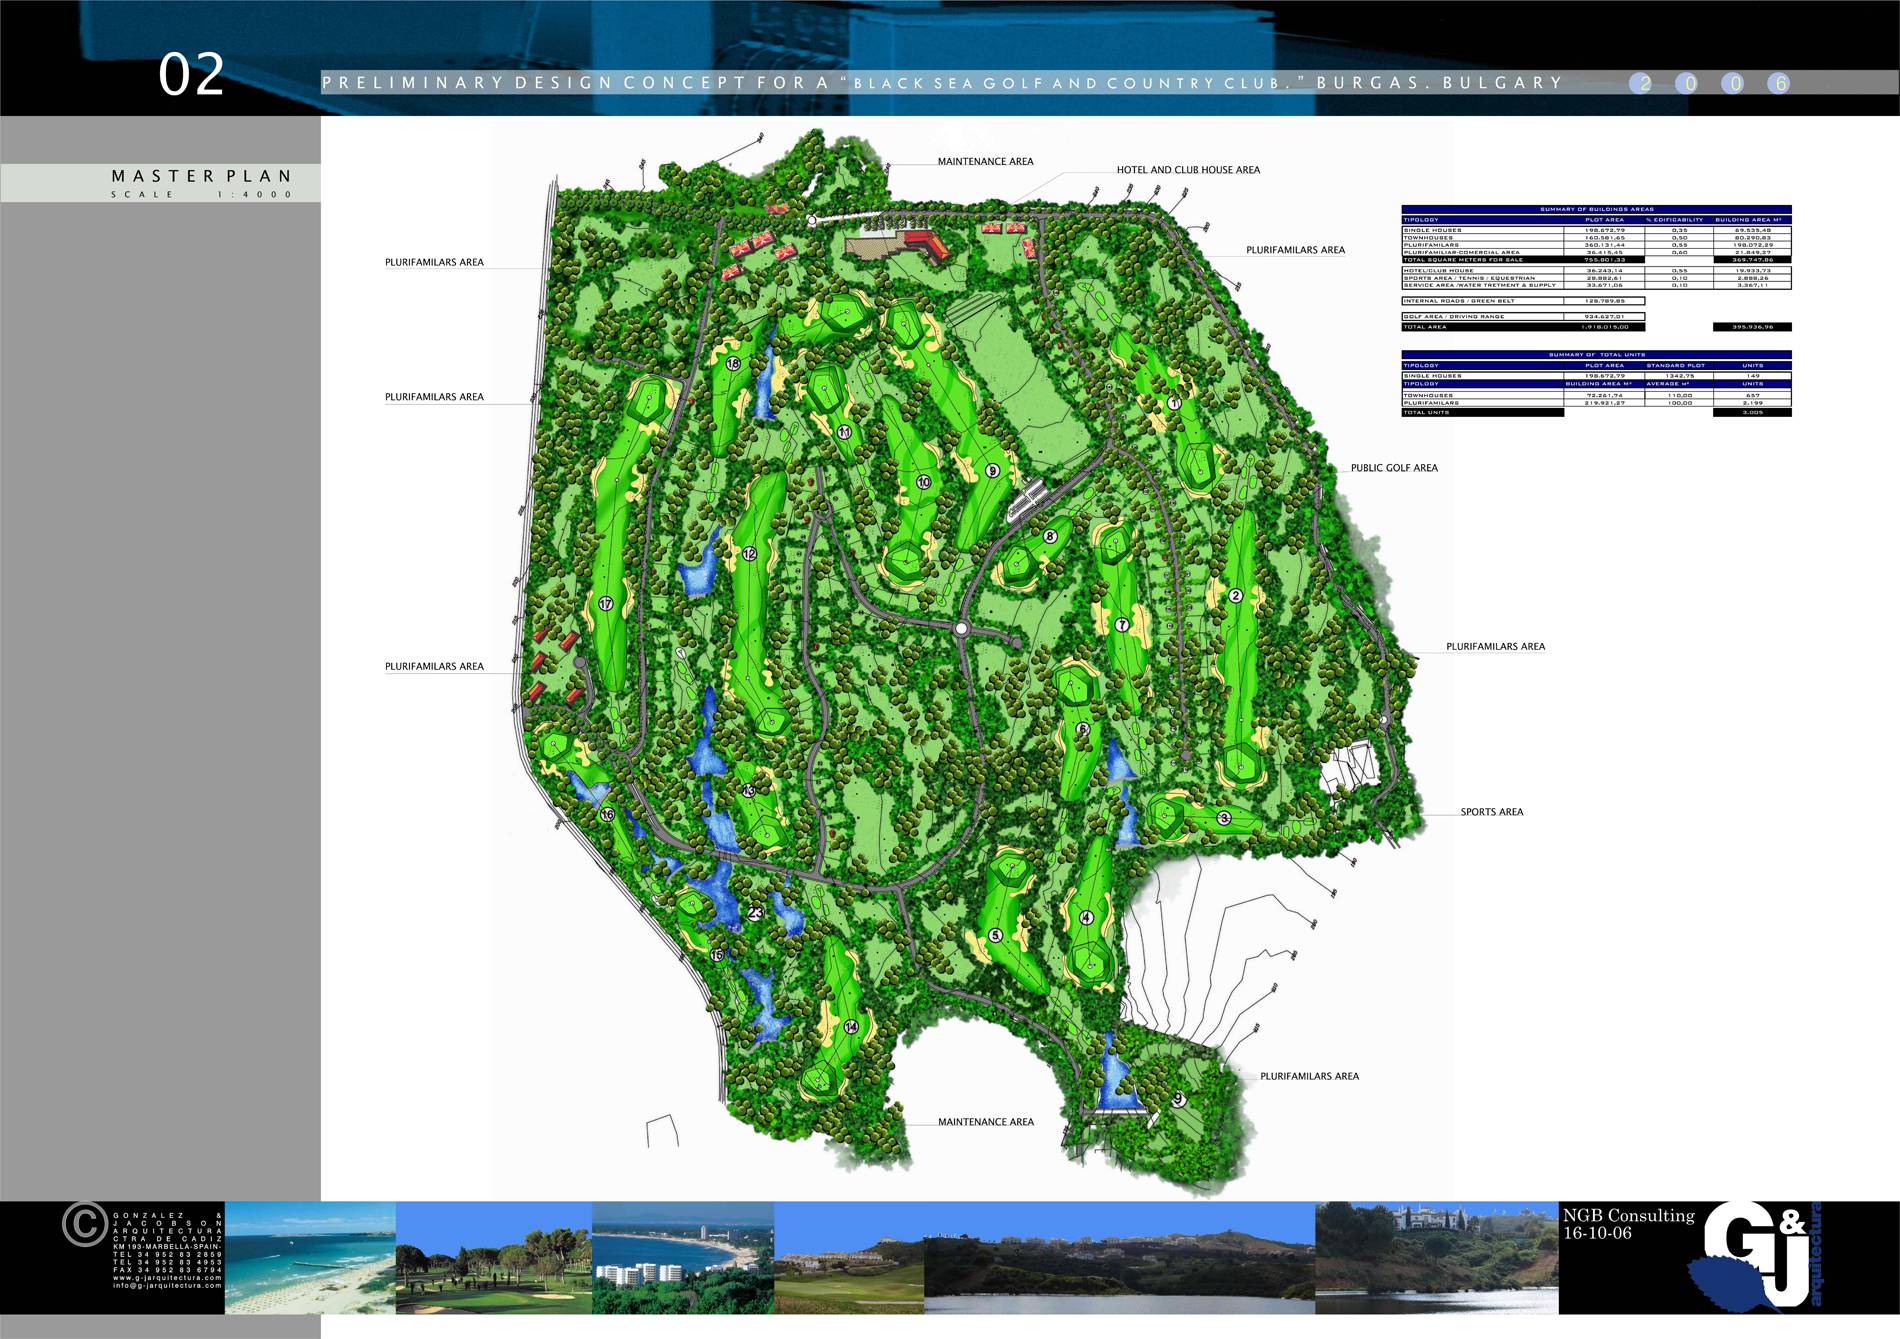The image size is (1900, 1339).
Task: Click the circled hole 8 marker
Action: tap(1049, 536)
